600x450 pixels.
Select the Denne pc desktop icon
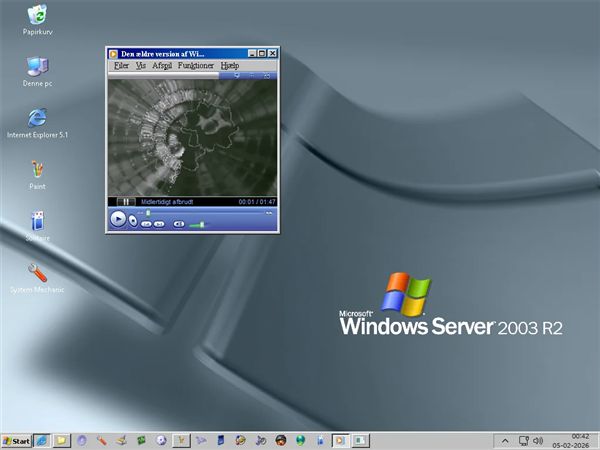(37, 72)
